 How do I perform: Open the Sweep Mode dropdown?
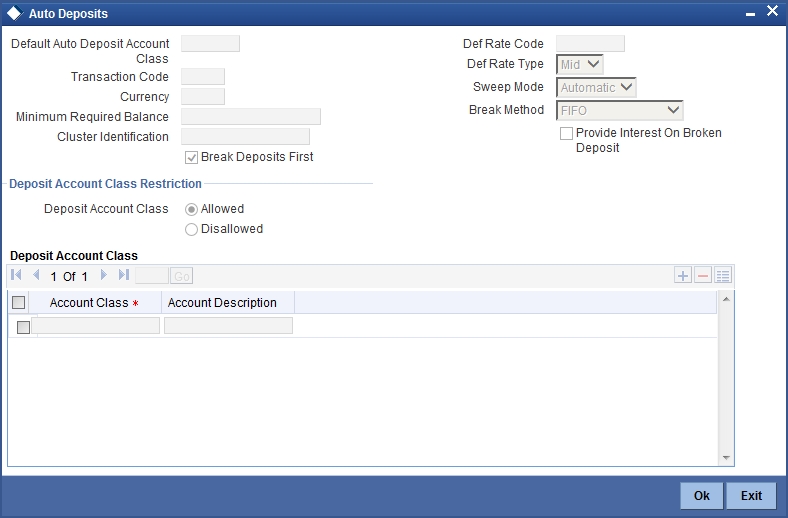point(596,87)
